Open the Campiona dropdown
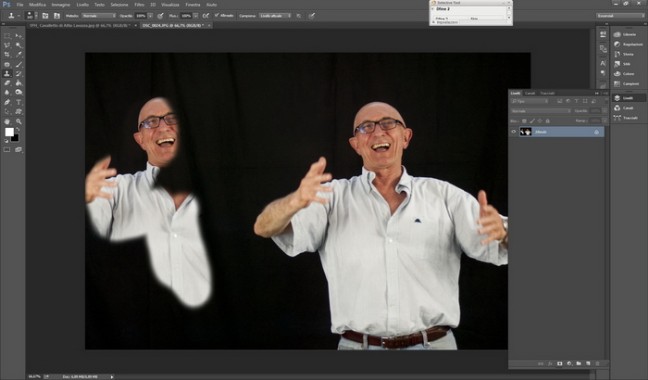Image resolution: width=648 pixels, height=380 pixels. [275, 16]
